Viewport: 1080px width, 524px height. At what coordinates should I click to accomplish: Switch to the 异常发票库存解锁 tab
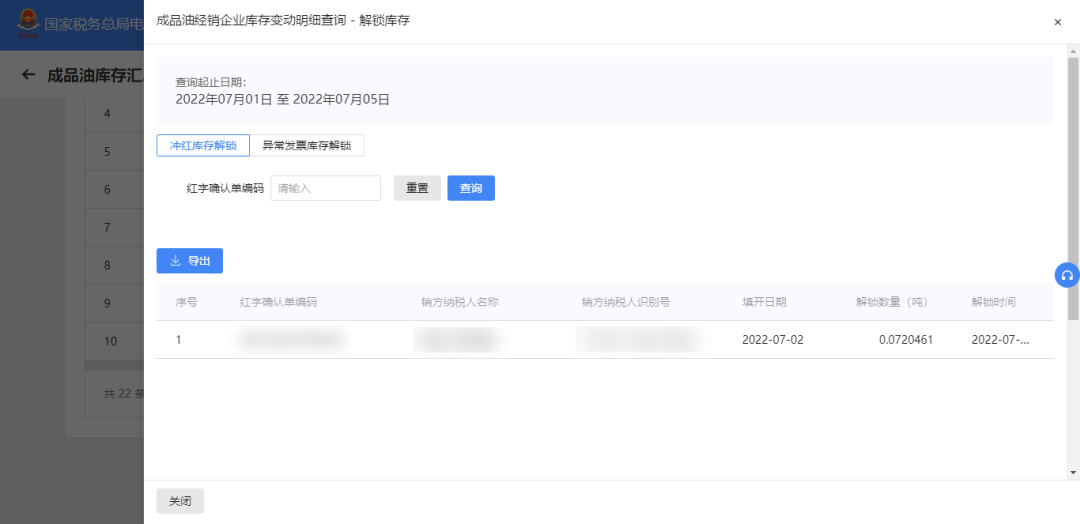point(307,146)
